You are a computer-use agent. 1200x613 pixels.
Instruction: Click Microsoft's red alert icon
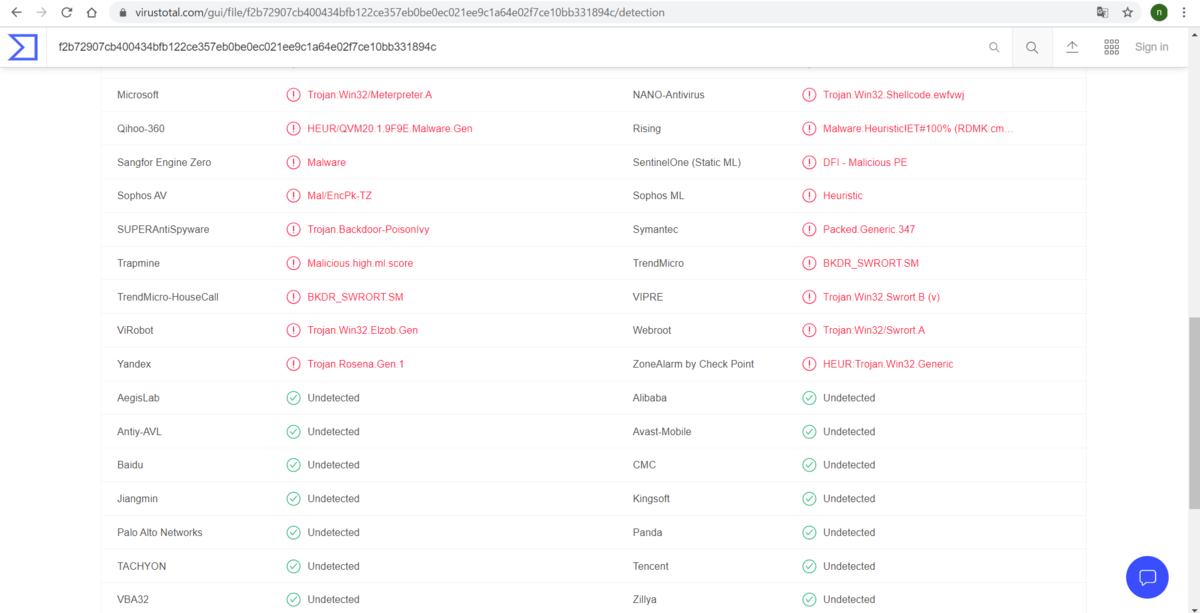pyautogui.click(x=293, y=95)
